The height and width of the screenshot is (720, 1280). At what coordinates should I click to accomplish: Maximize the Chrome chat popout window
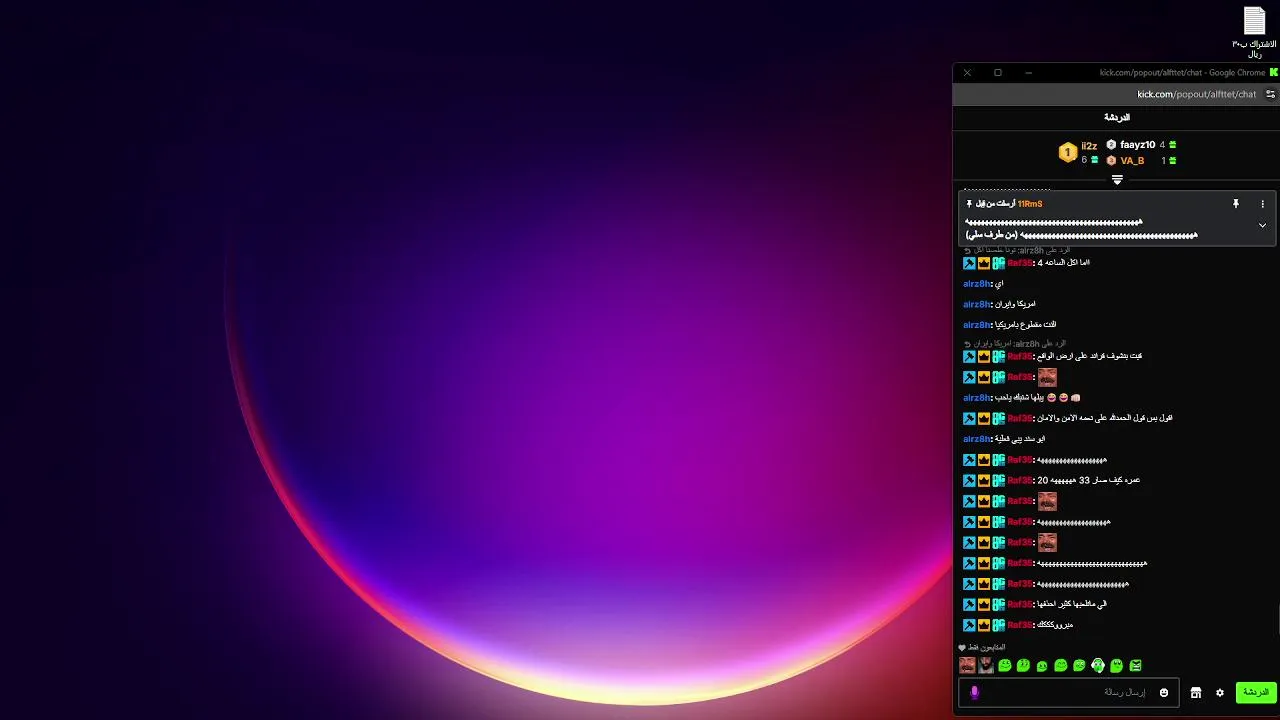[997, 72]
